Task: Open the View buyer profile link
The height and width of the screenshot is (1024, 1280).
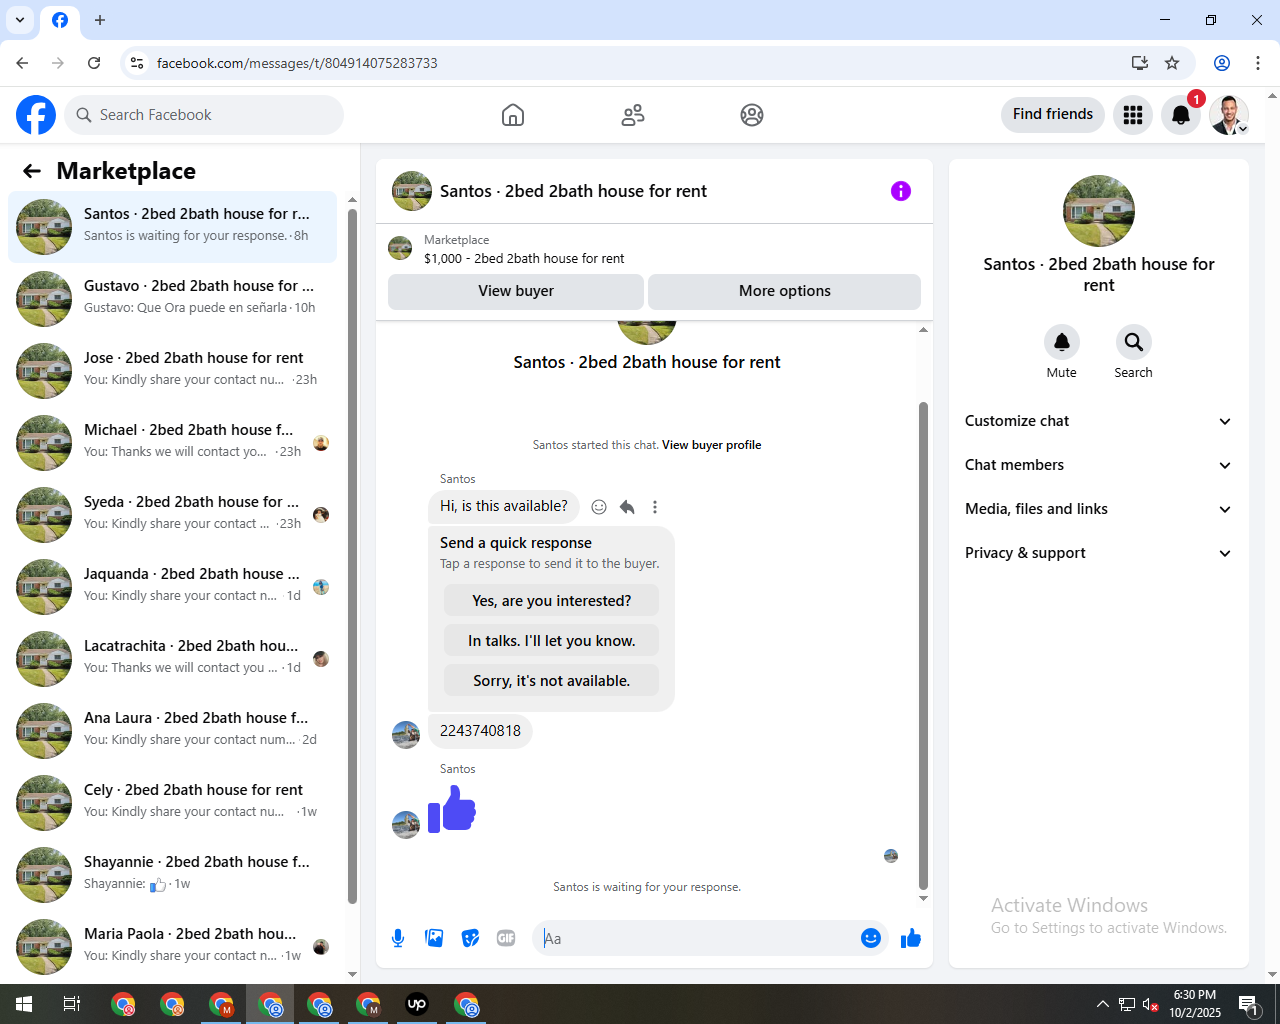Action: click(x=711, y=445)
